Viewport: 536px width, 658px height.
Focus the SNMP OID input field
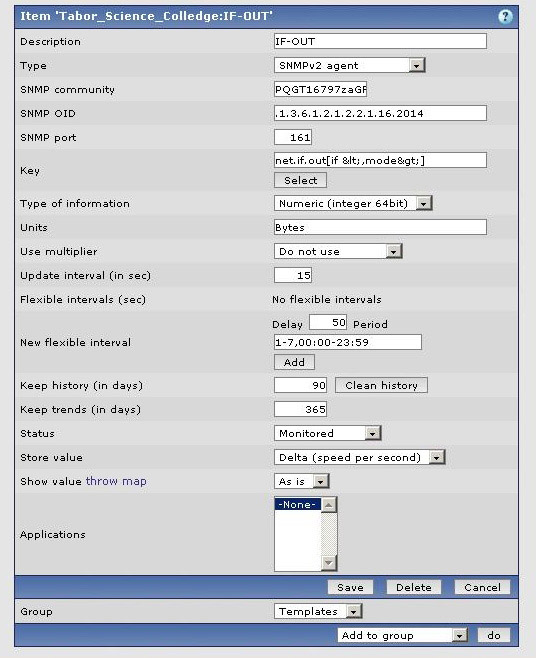click(x=380, y=113)
